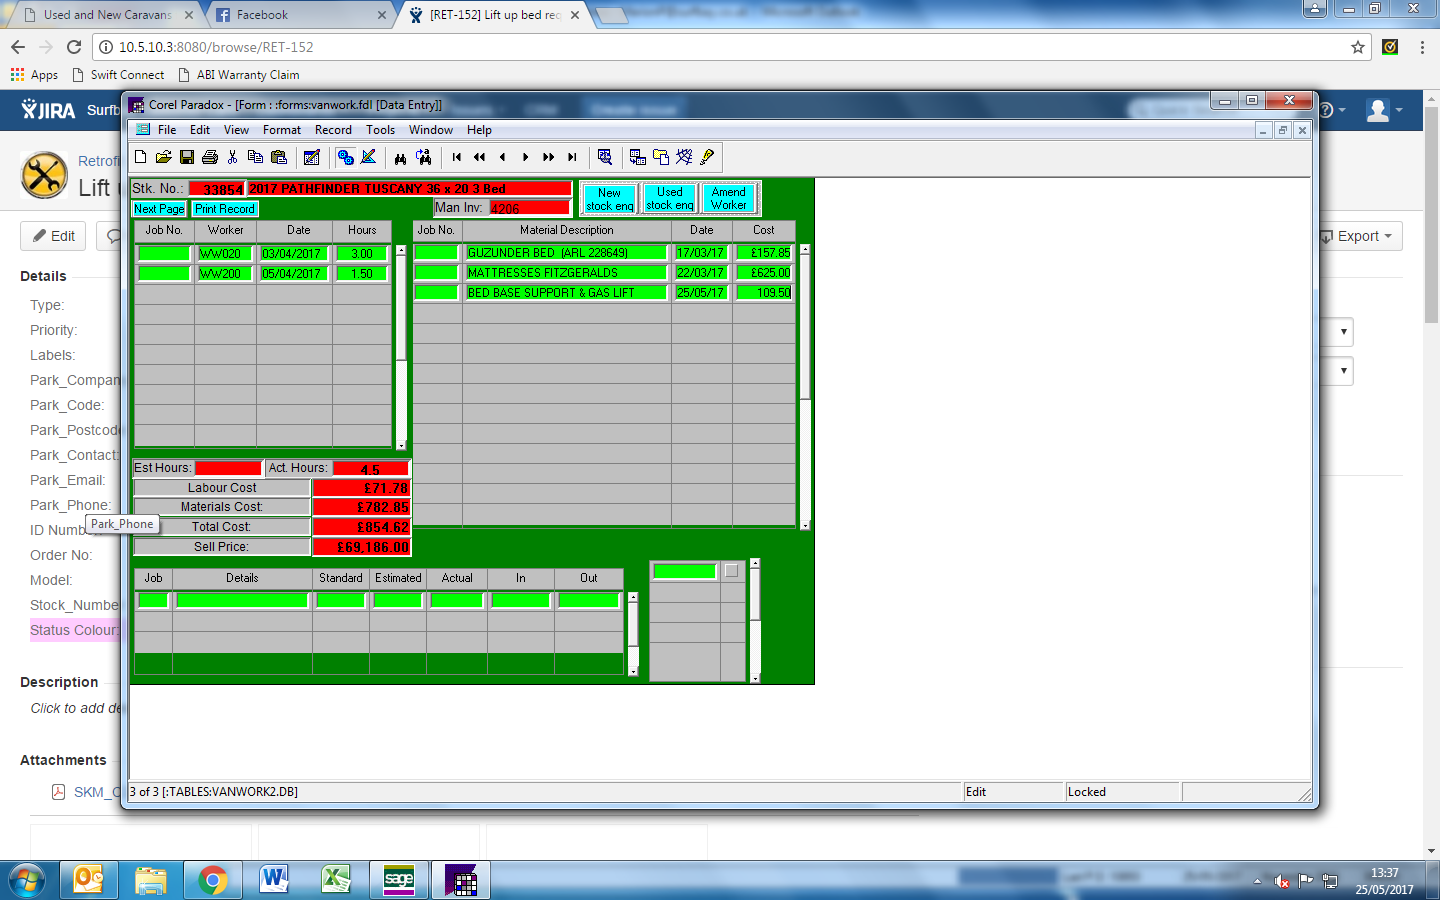Switch to the Facebook browser tab
Viewport: 1440px width, 900px height.
point(301,15)
